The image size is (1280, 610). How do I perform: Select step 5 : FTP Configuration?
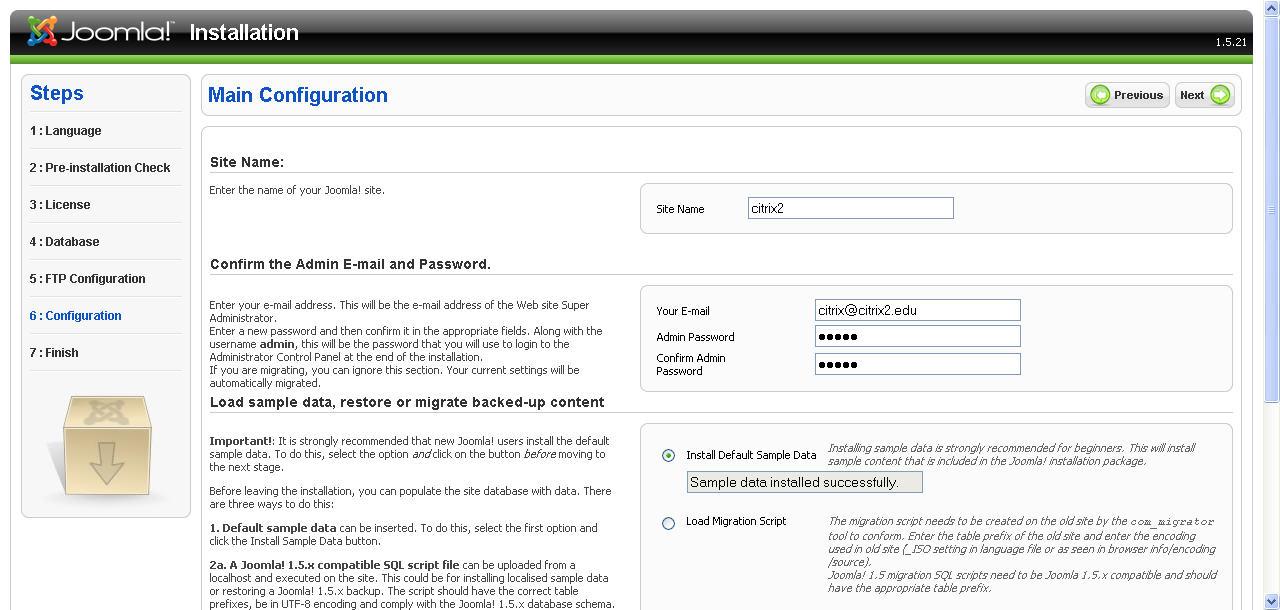pyautogui.click(x=88, y=279)
